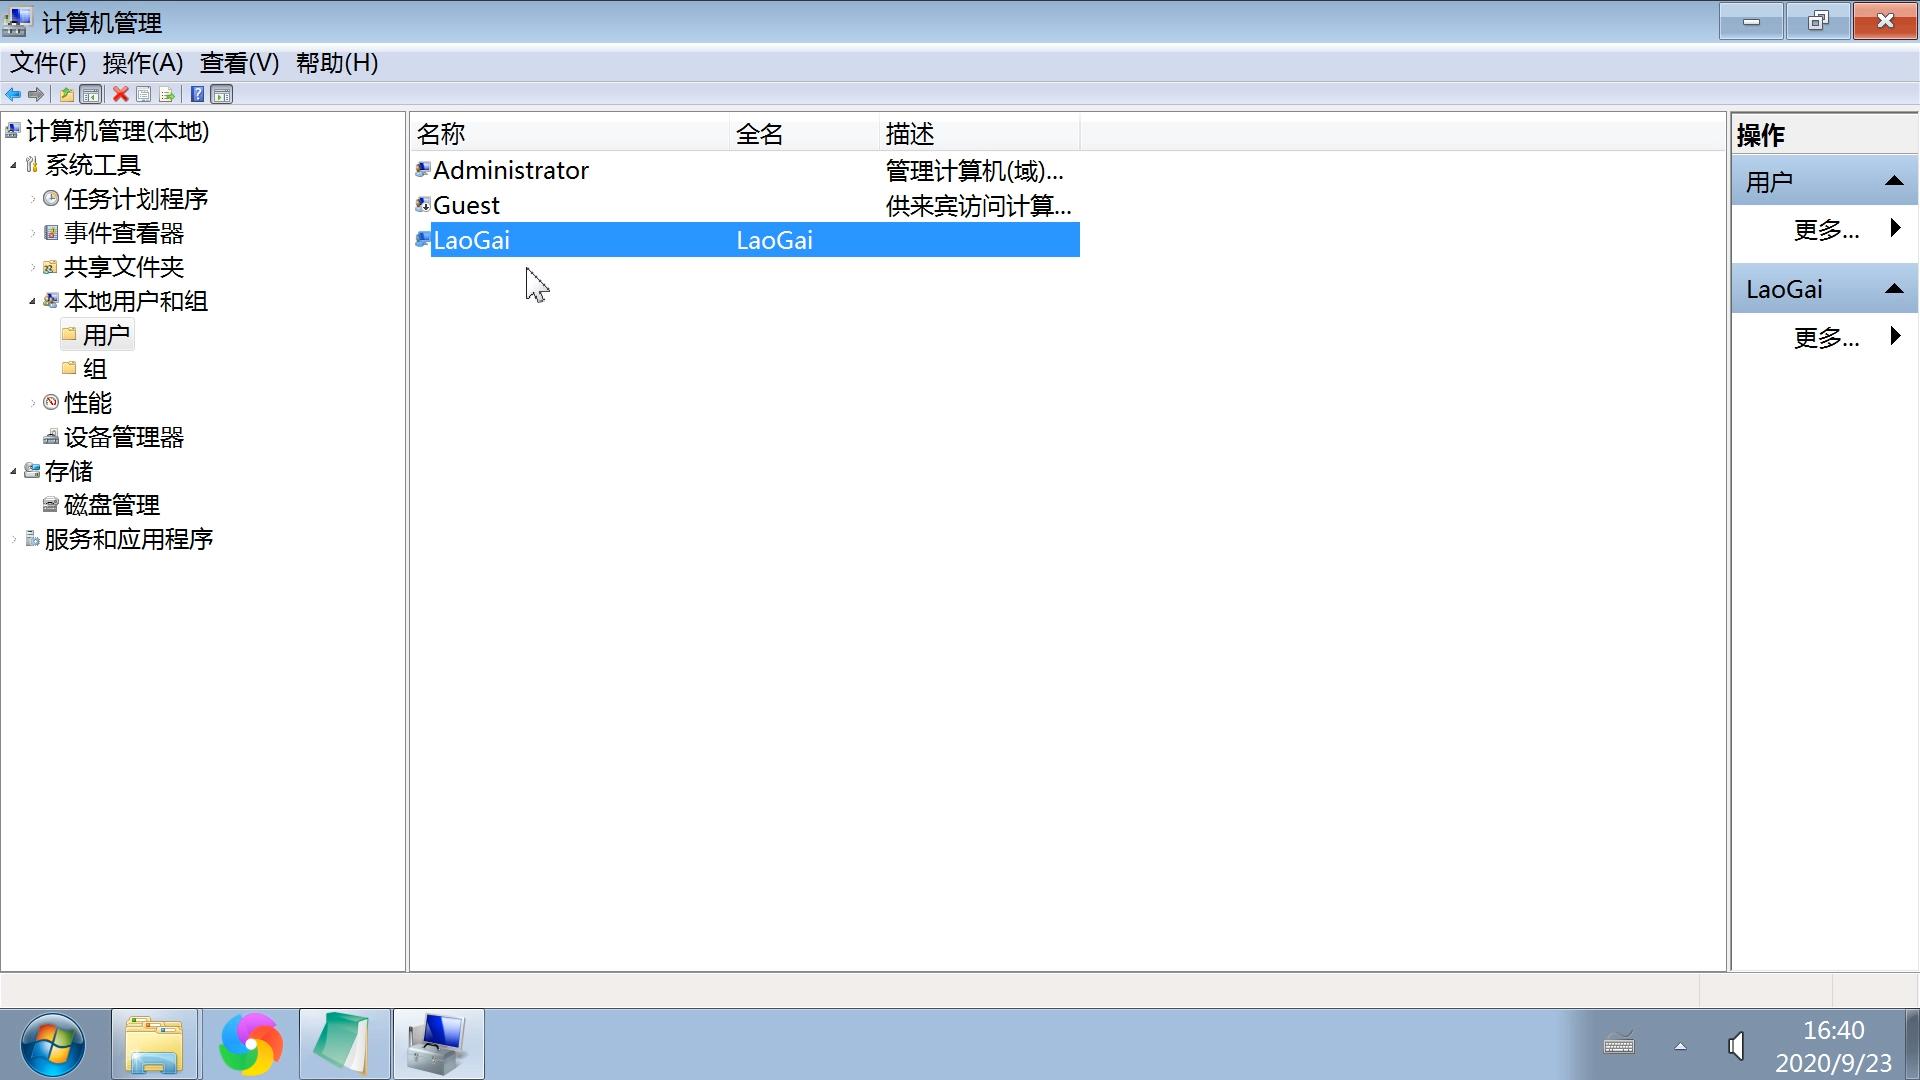This screenshot has height=1080, width=1920.
Task: Open the 查看(V) menu
Action: pyautogui.click(x=239, y=63)
